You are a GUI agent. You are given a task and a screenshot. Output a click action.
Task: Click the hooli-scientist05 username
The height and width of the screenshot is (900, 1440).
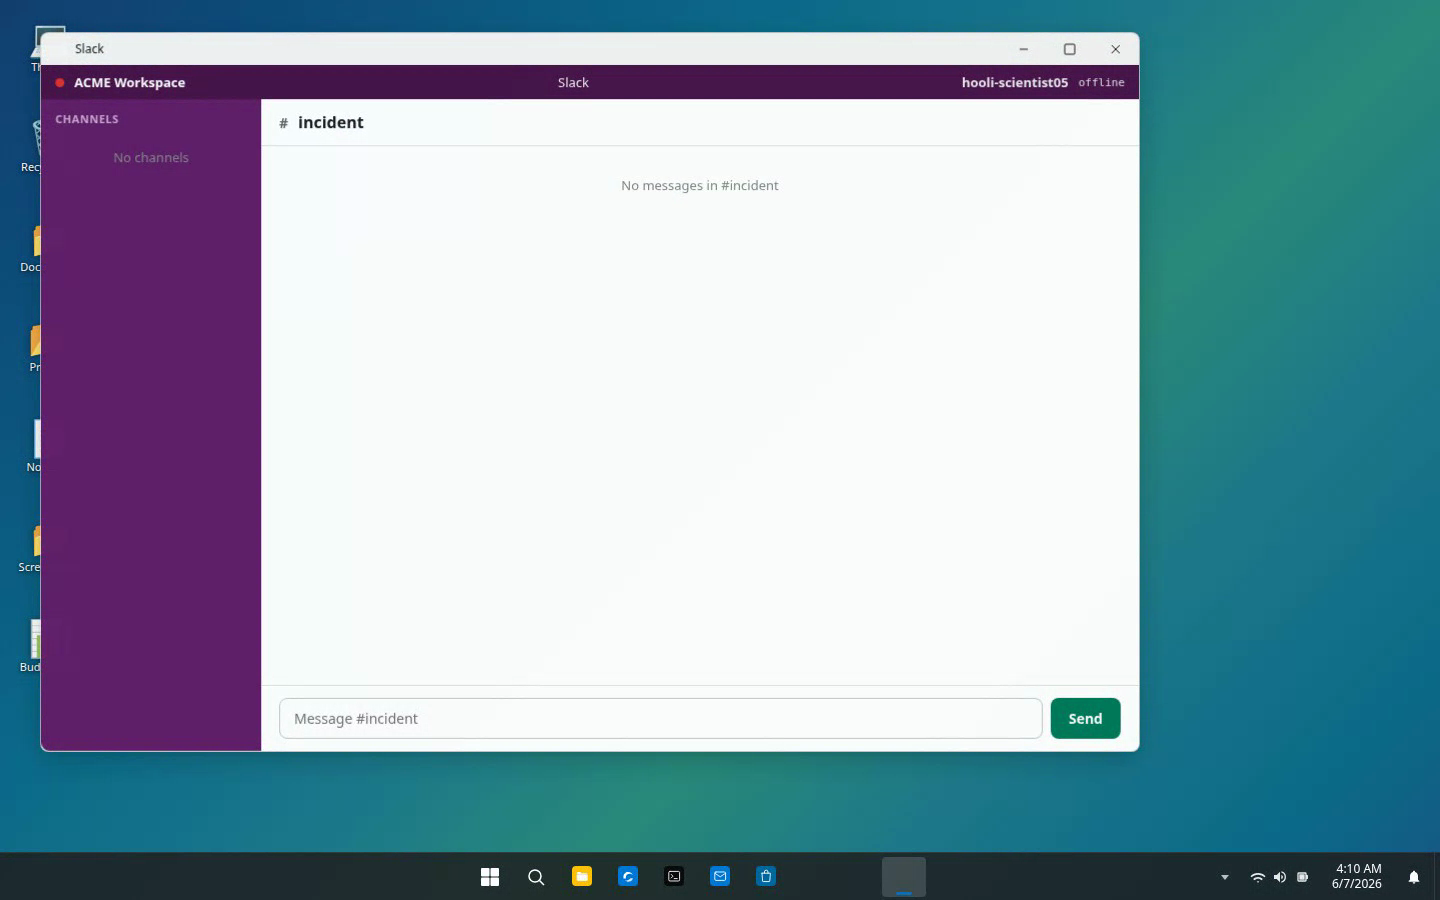(1014, 82)
